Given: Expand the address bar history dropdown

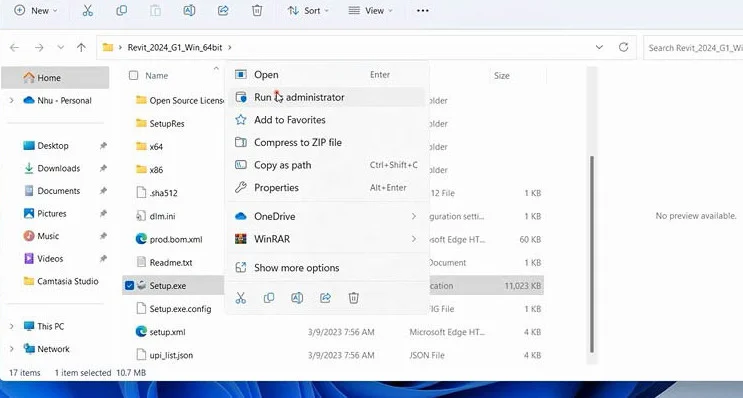Looking at the screenshot, I should pos(599,47).
